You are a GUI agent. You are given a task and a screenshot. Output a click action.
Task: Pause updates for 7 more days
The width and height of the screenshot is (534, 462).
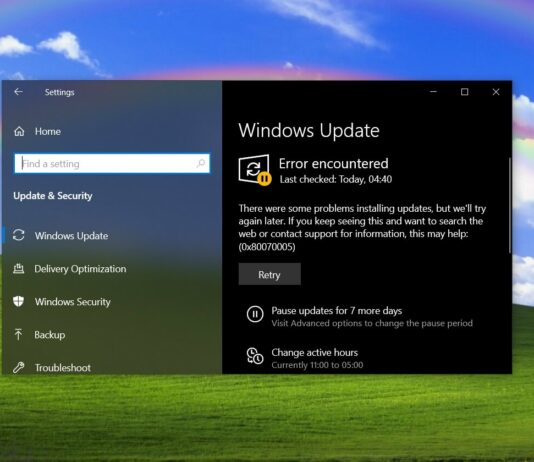coord(336,310)
